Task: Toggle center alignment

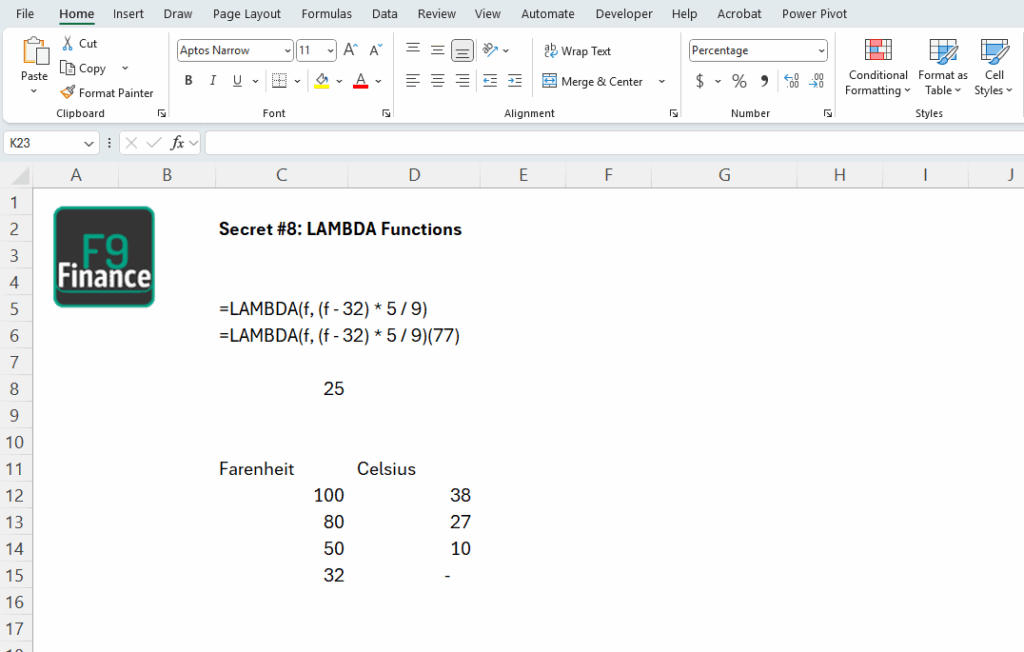Action: coord(436,81)
